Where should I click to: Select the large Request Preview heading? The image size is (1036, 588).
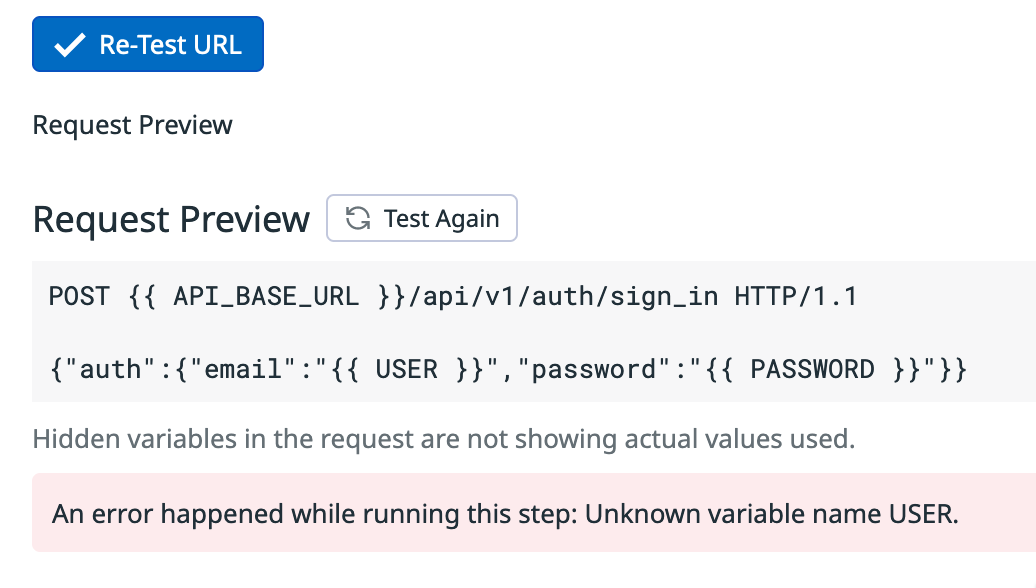click(171, 219)
